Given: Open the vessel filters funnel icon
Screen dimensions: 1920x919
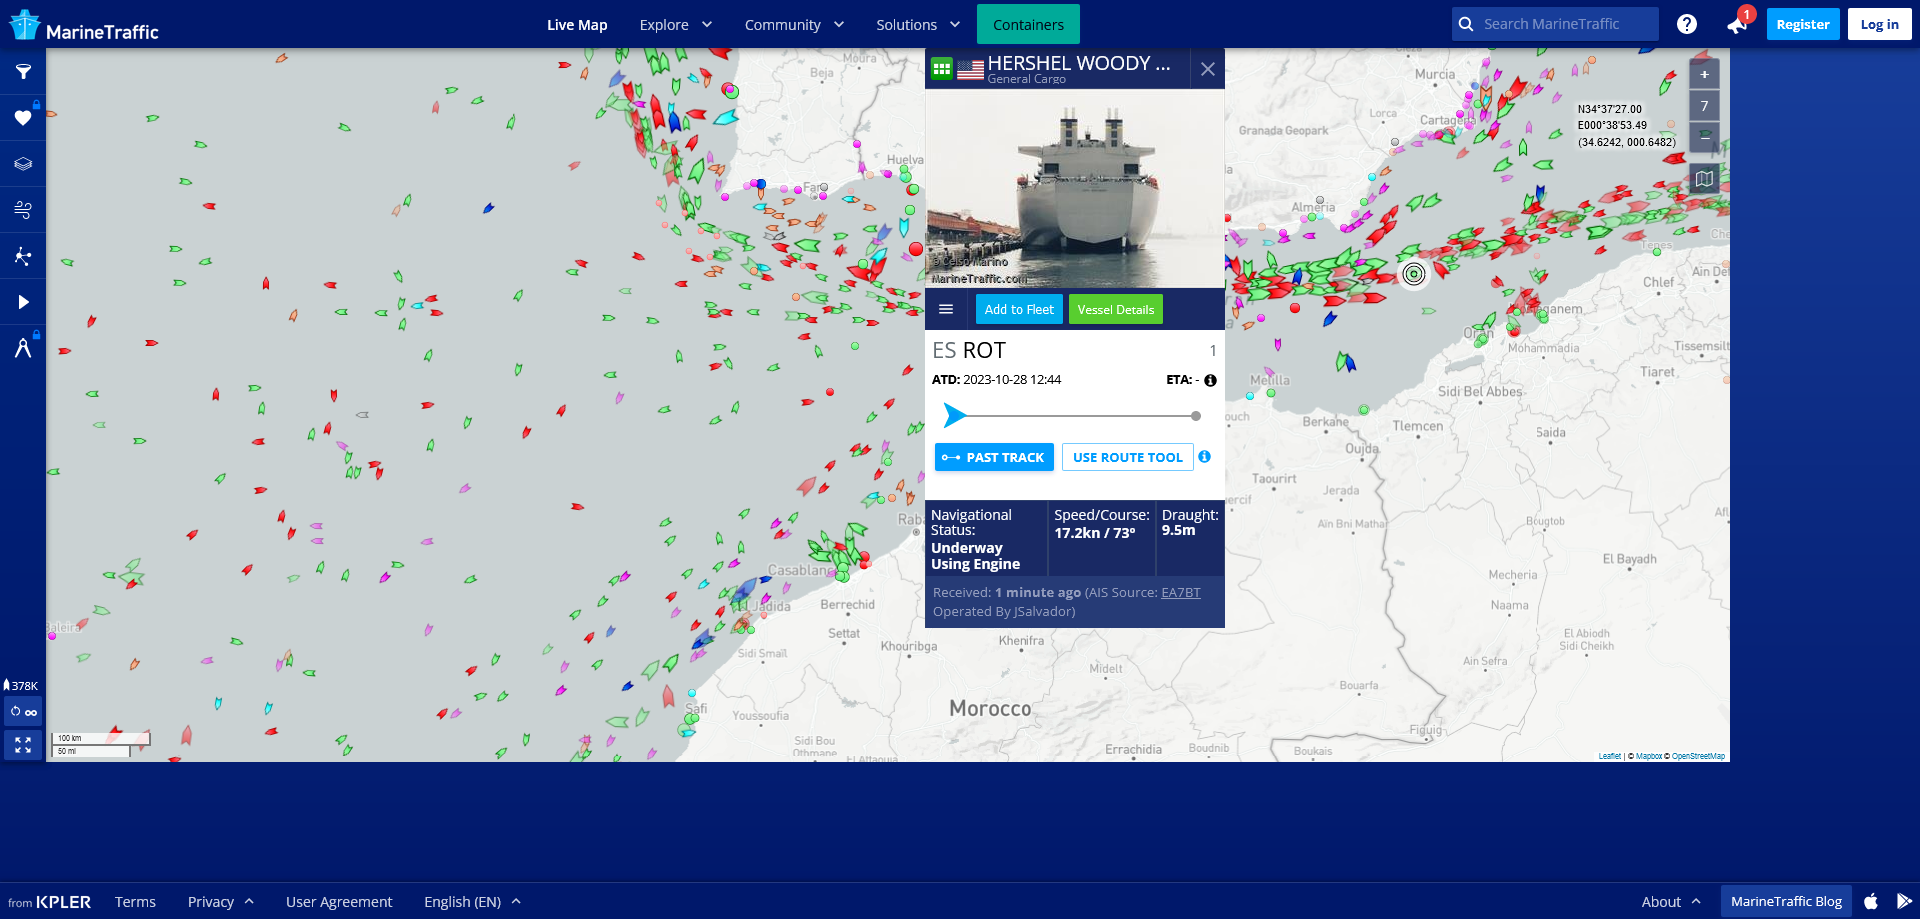Looking at the screenshot, I should [x=23, y=72].
